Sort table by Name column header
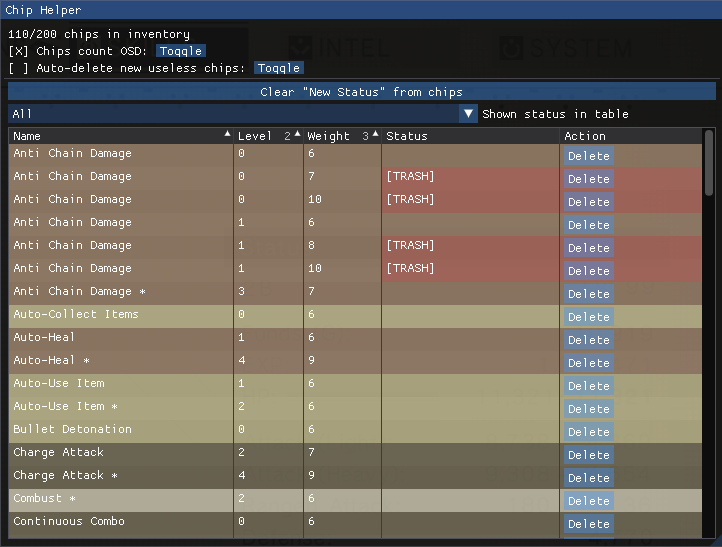 point(122,136)
